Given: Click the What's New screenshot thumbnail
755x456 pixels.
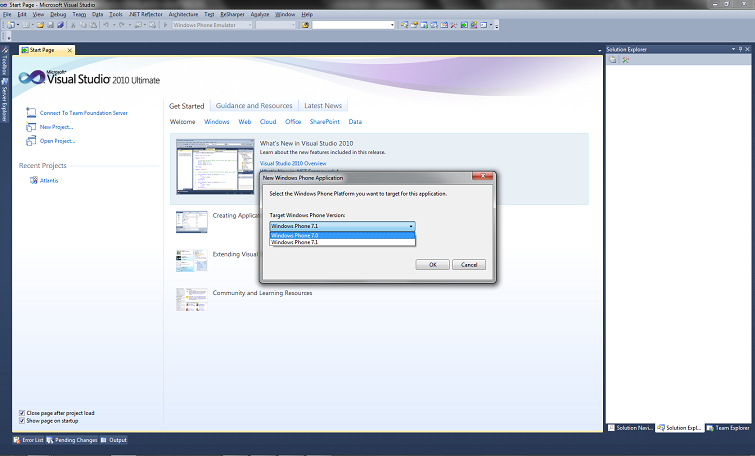Looking at the screenshot, I should click(215, 167).
